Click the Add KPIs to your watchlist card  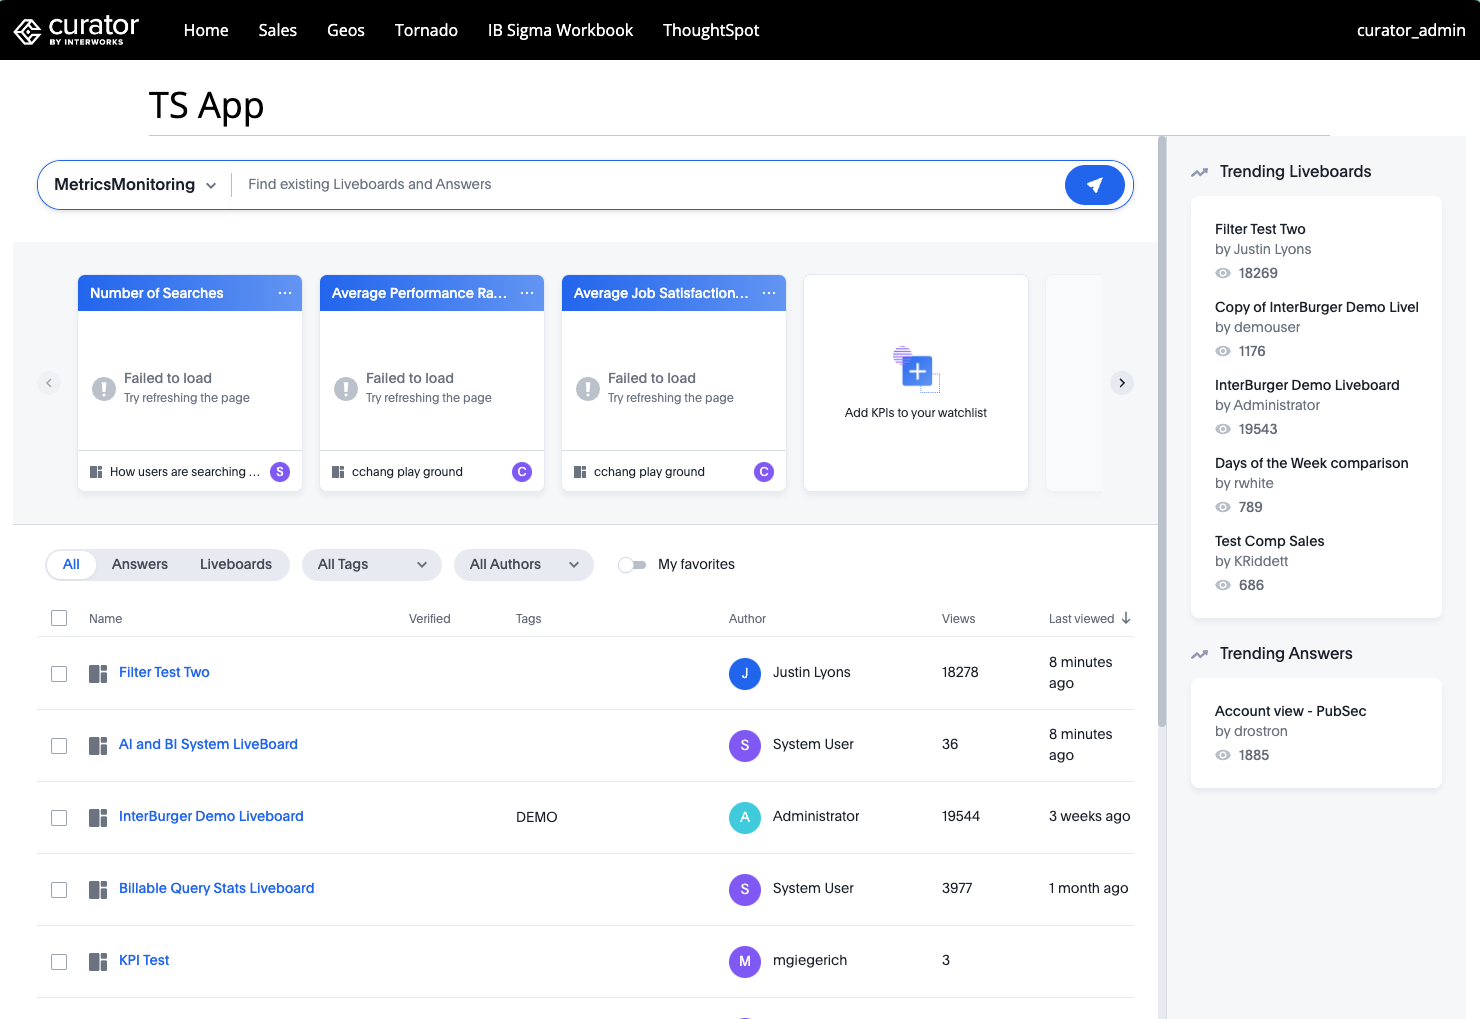point(916,383)
